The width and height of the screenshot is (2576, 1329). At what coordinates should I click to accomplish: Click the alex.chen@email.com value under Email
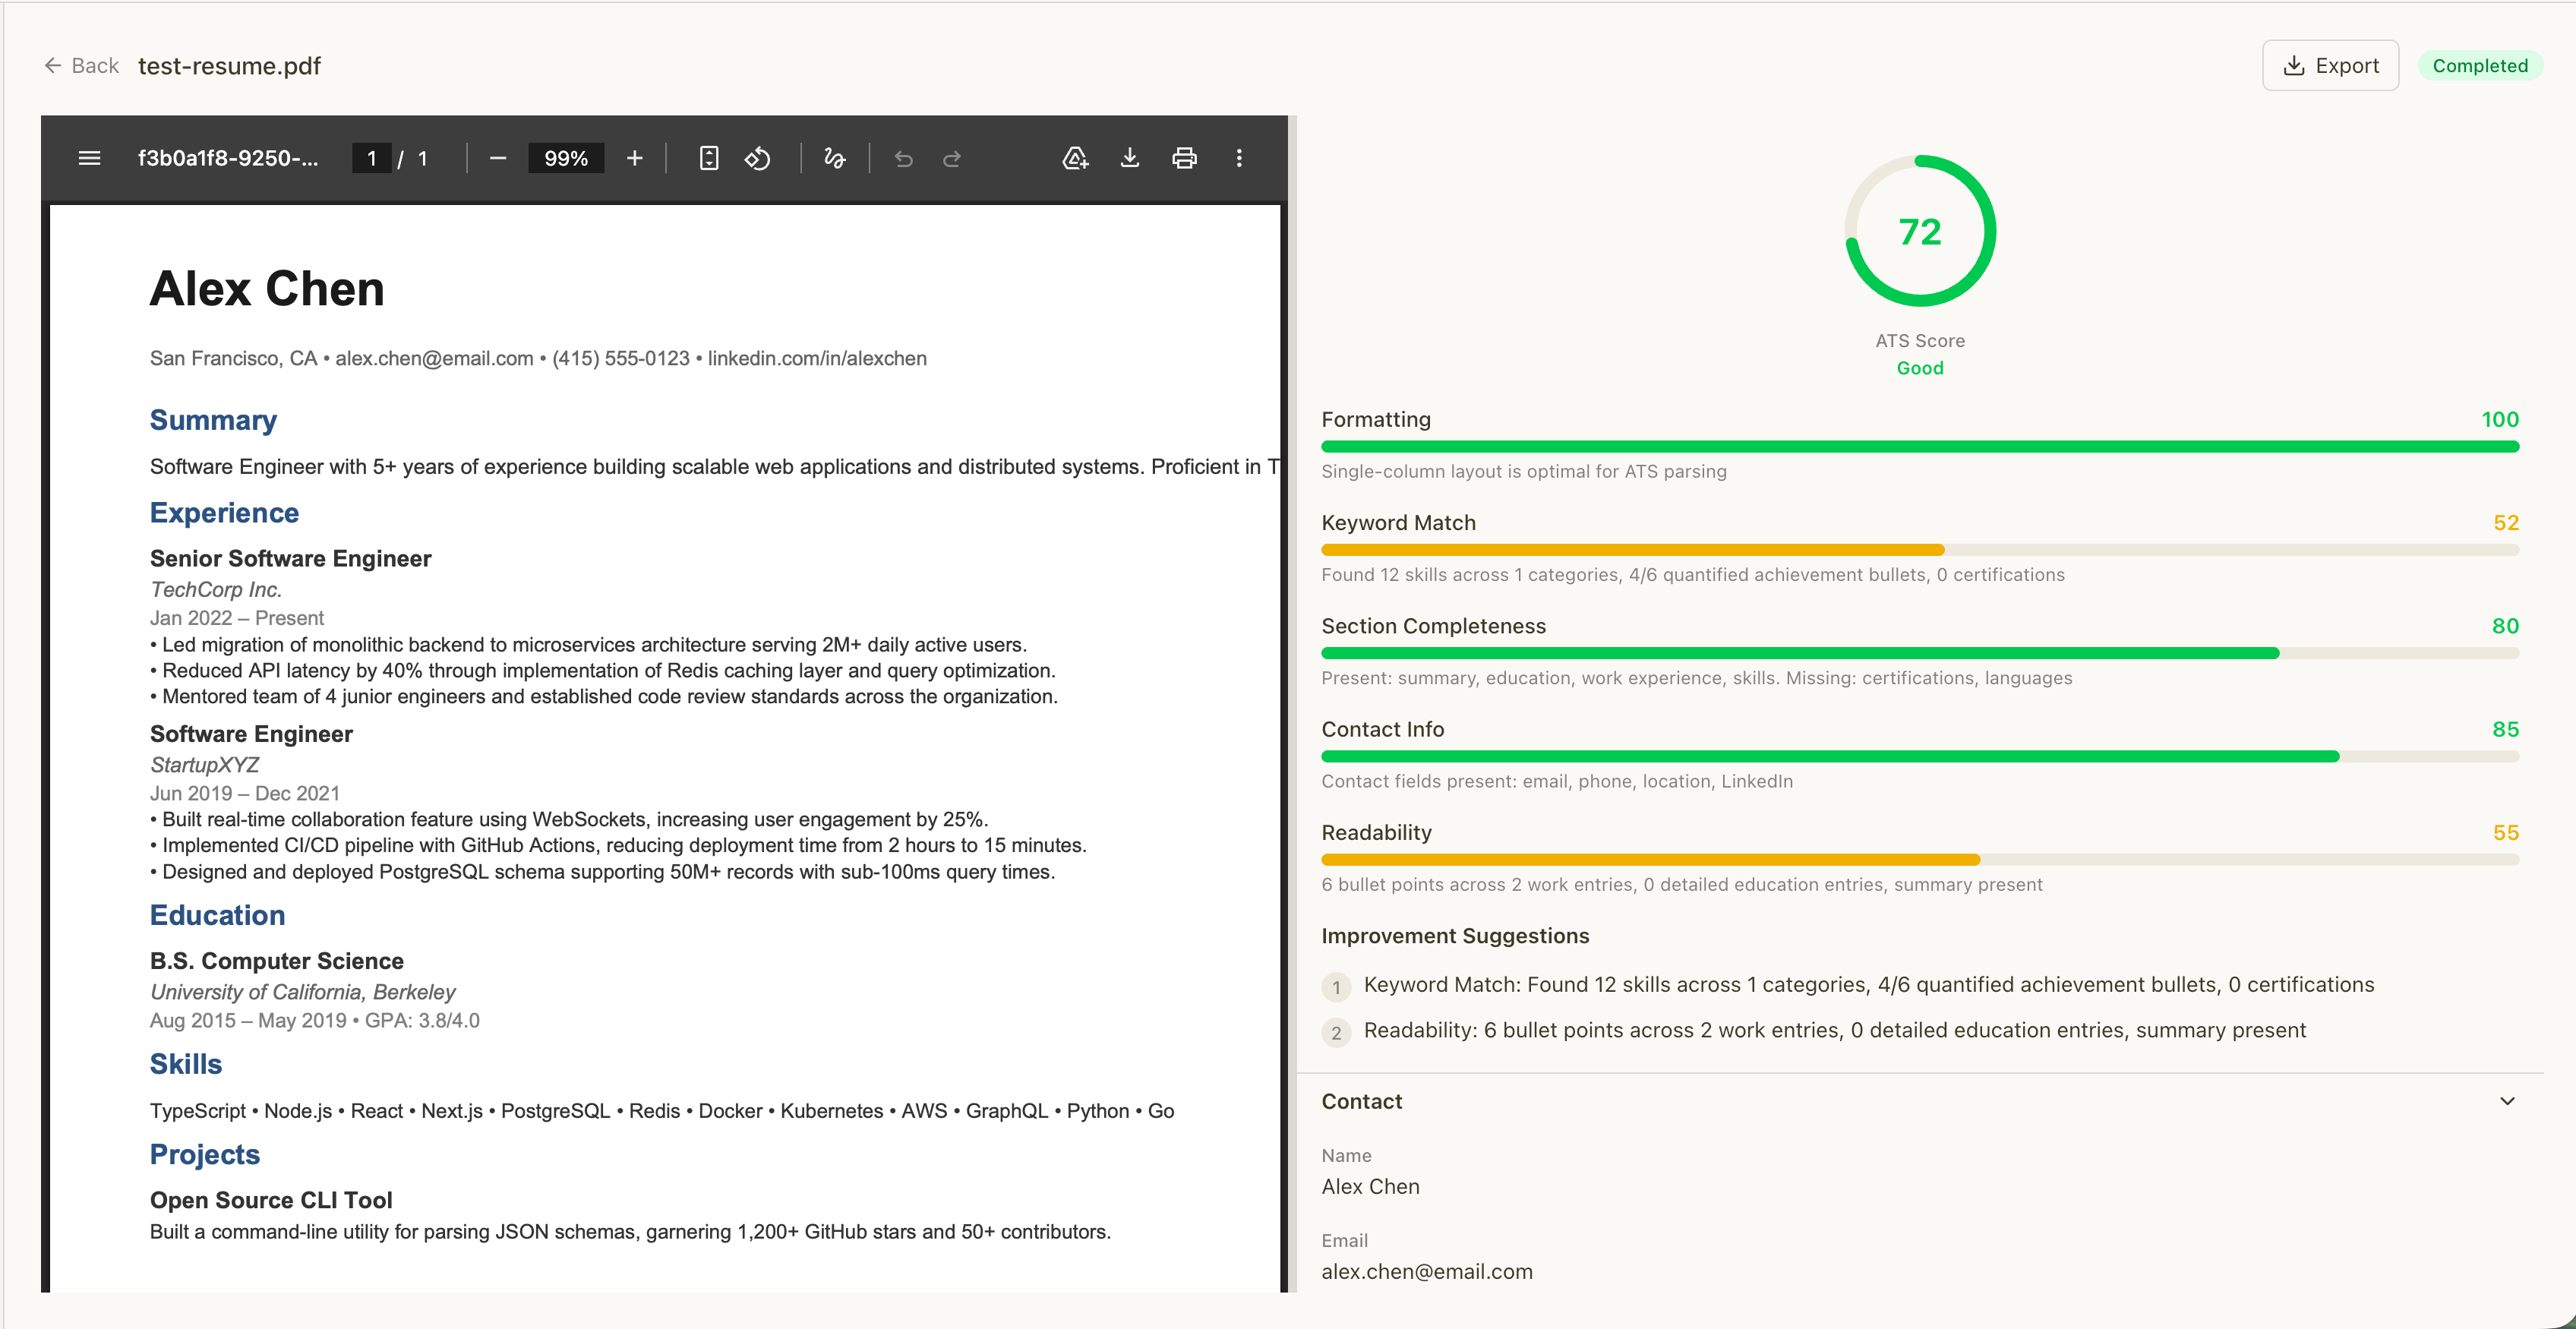click(1426, 1272)
